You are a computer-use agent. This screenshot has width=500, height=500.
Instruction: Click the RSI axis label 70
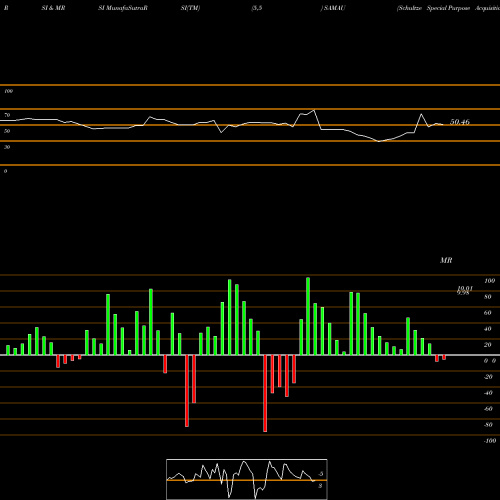pyautogui.click(x=7, y=115)
